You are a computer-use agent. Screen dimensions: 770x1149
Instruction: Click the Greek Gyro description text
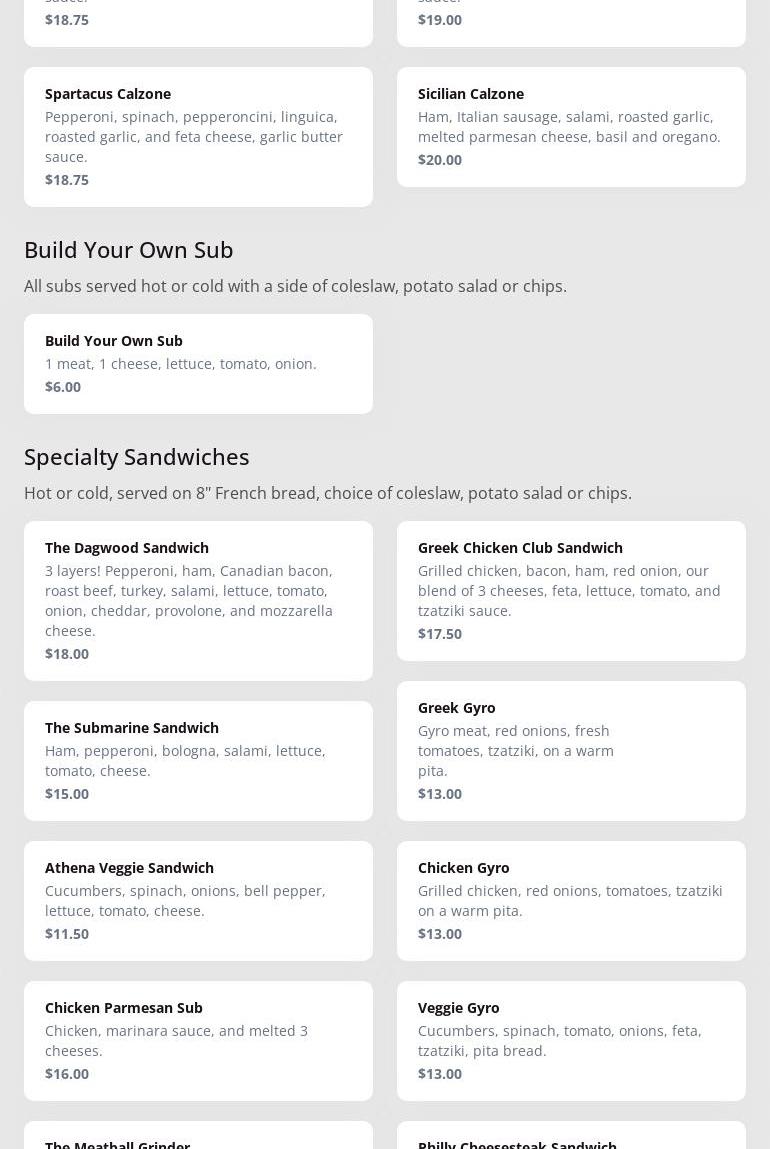(516, 750)
